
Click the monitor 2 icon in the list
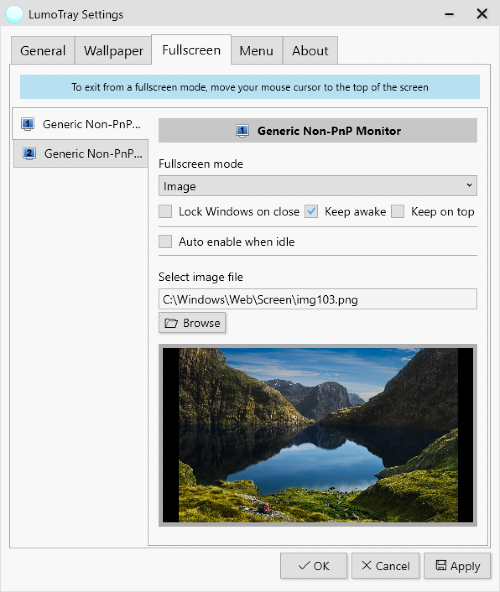tap(29, 154)
